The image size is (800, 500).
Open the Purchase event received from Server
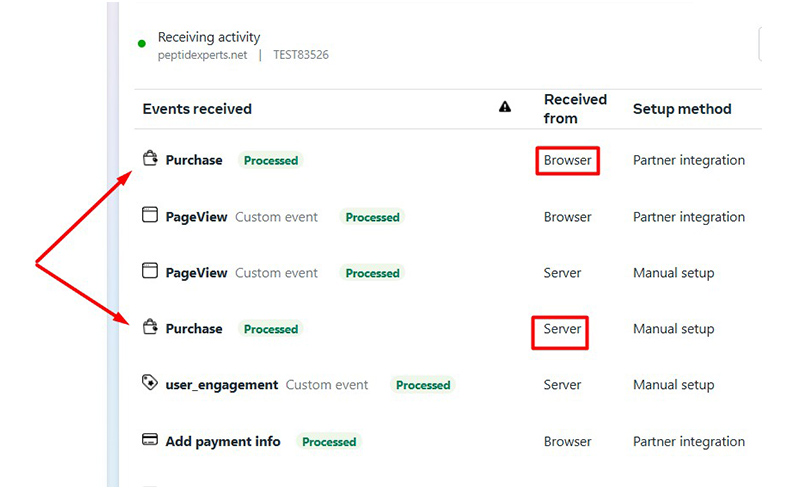coord(194,329)
